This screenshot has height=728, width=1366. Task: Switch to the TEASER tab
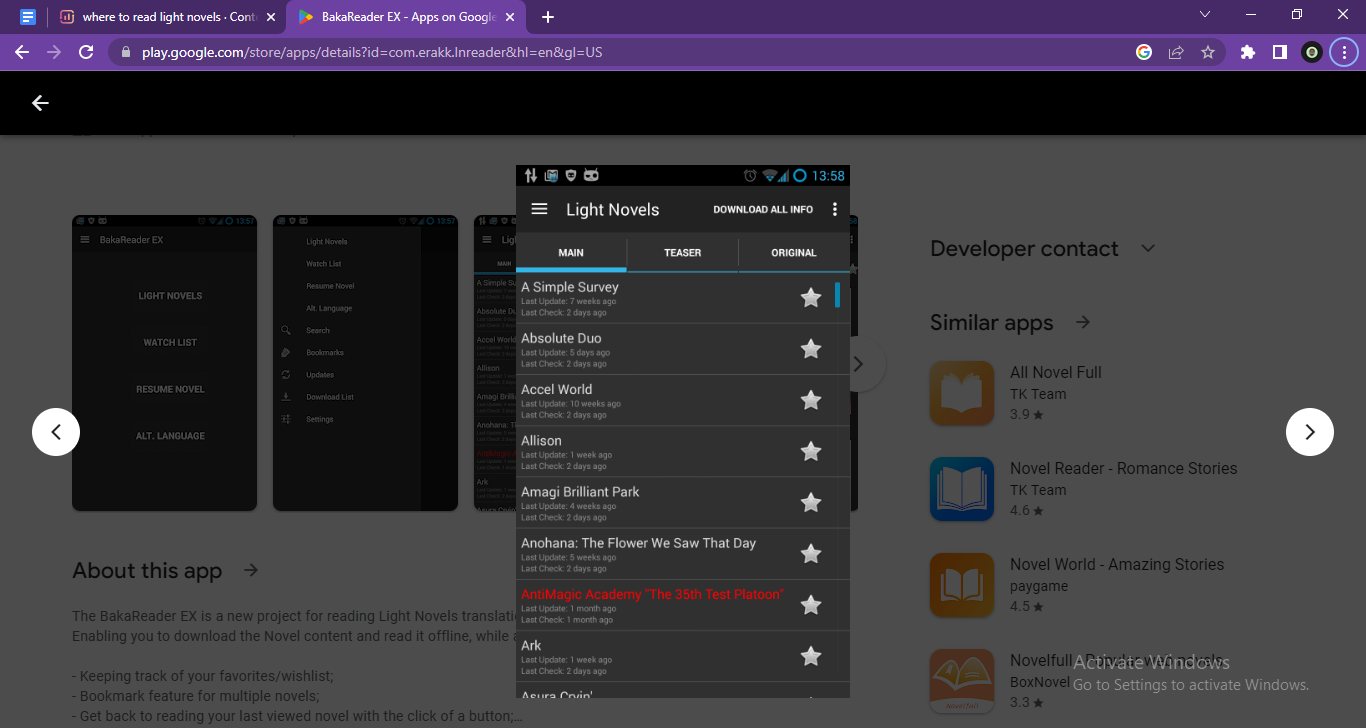click(683, 253)
